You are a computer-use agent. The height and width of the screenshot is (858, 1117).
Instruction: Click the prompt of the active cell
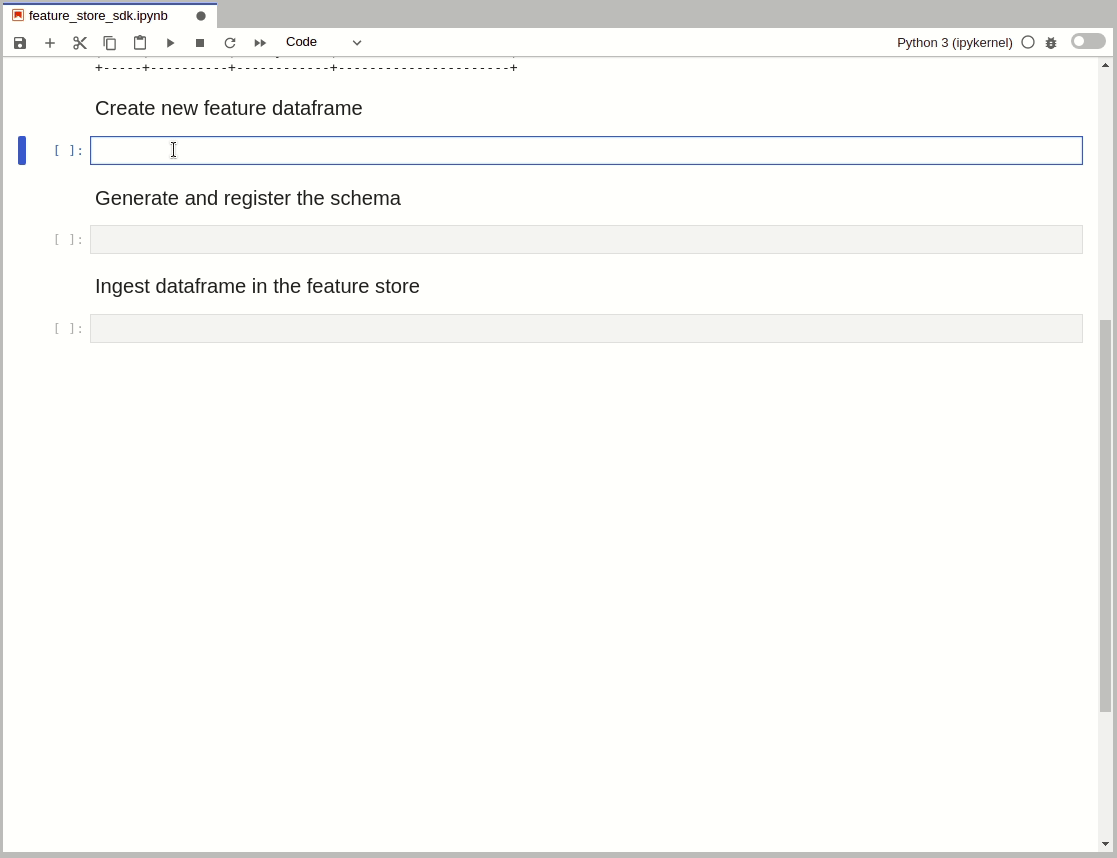68,150
